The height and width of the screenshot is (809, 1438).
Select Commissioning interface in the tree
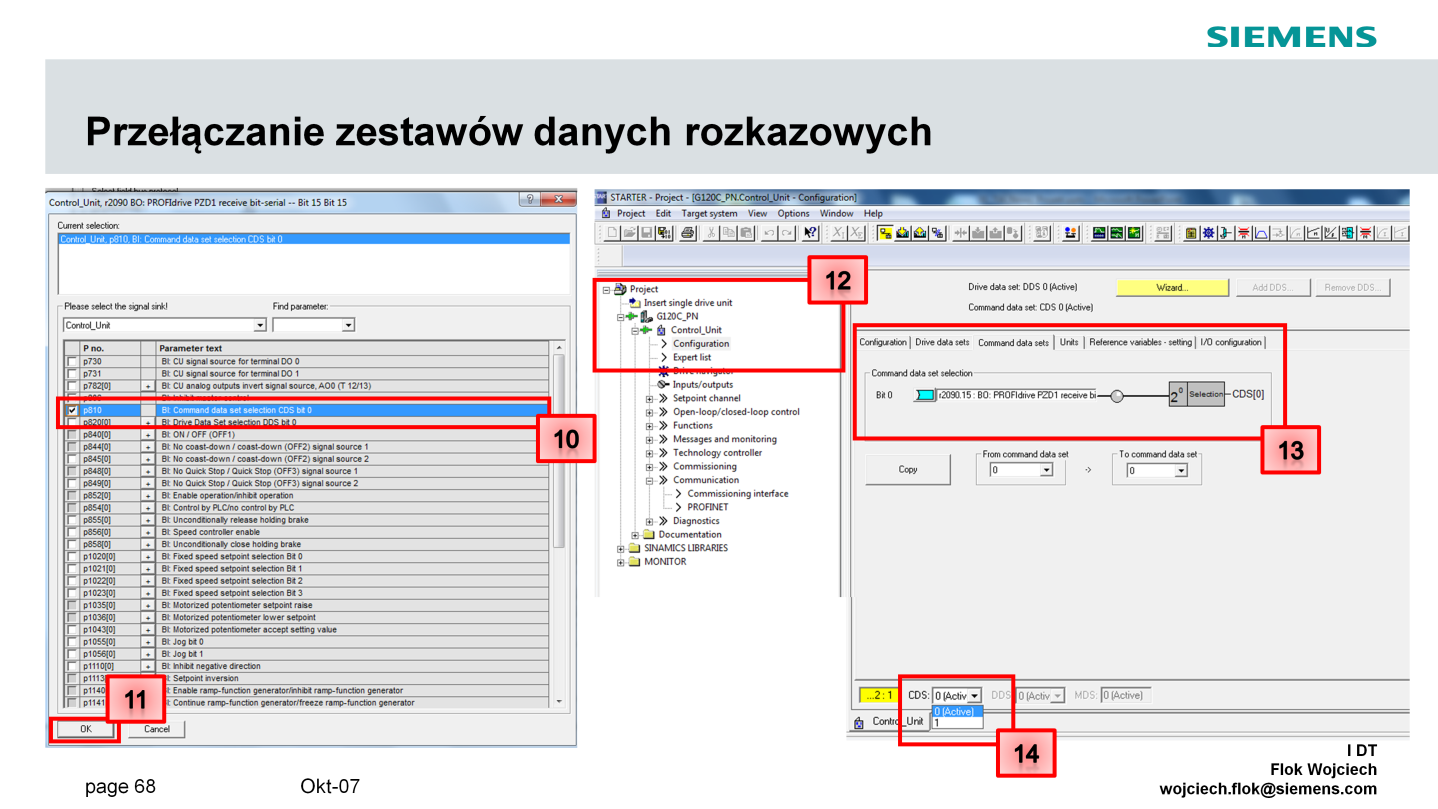[738, 493]
